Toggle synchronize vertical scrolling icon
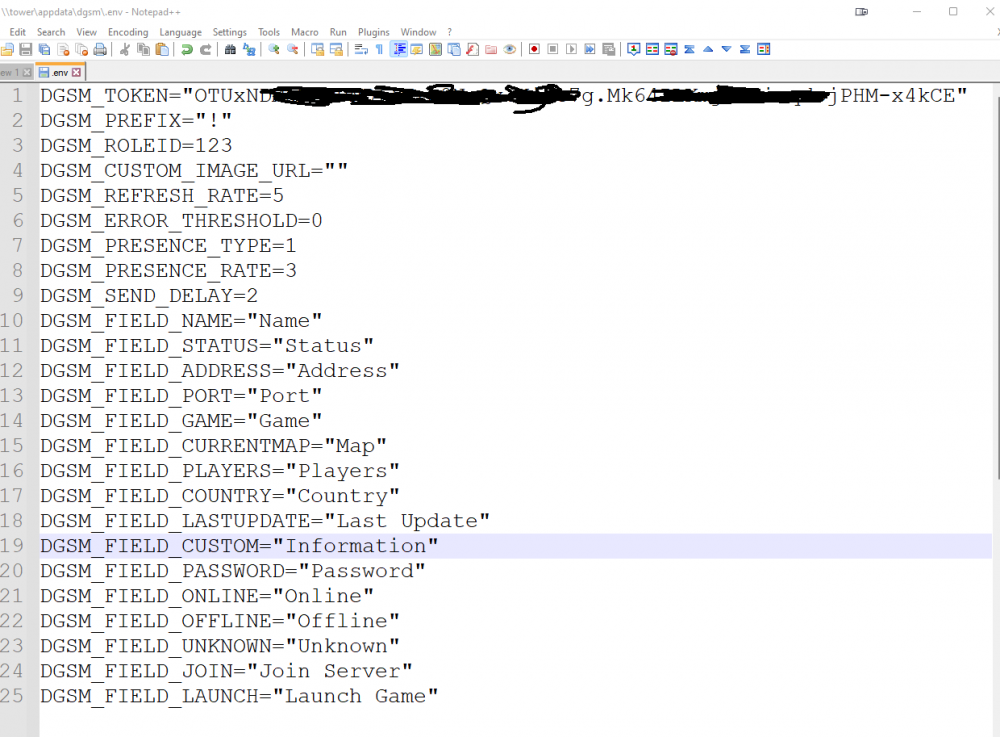The image size is (1000, 737). click(318, 50)
